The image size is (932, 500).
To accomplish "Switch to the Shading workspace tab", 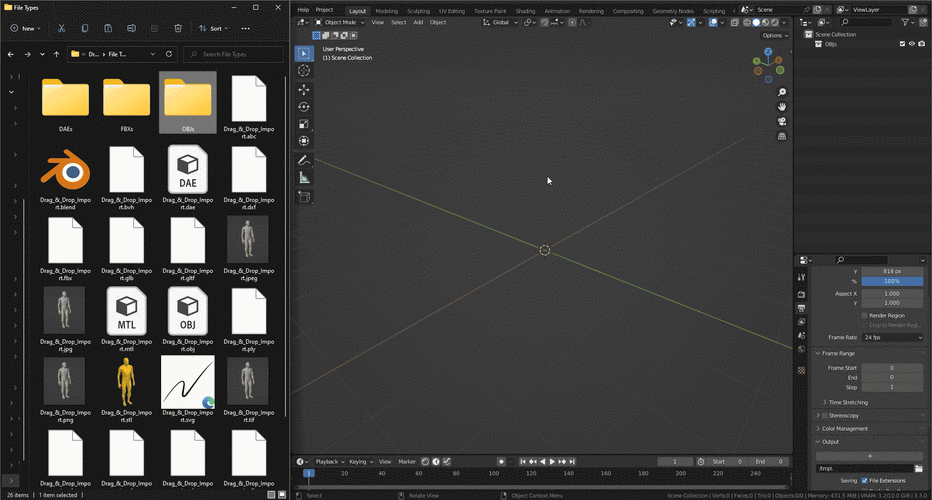I will (525, 11).
